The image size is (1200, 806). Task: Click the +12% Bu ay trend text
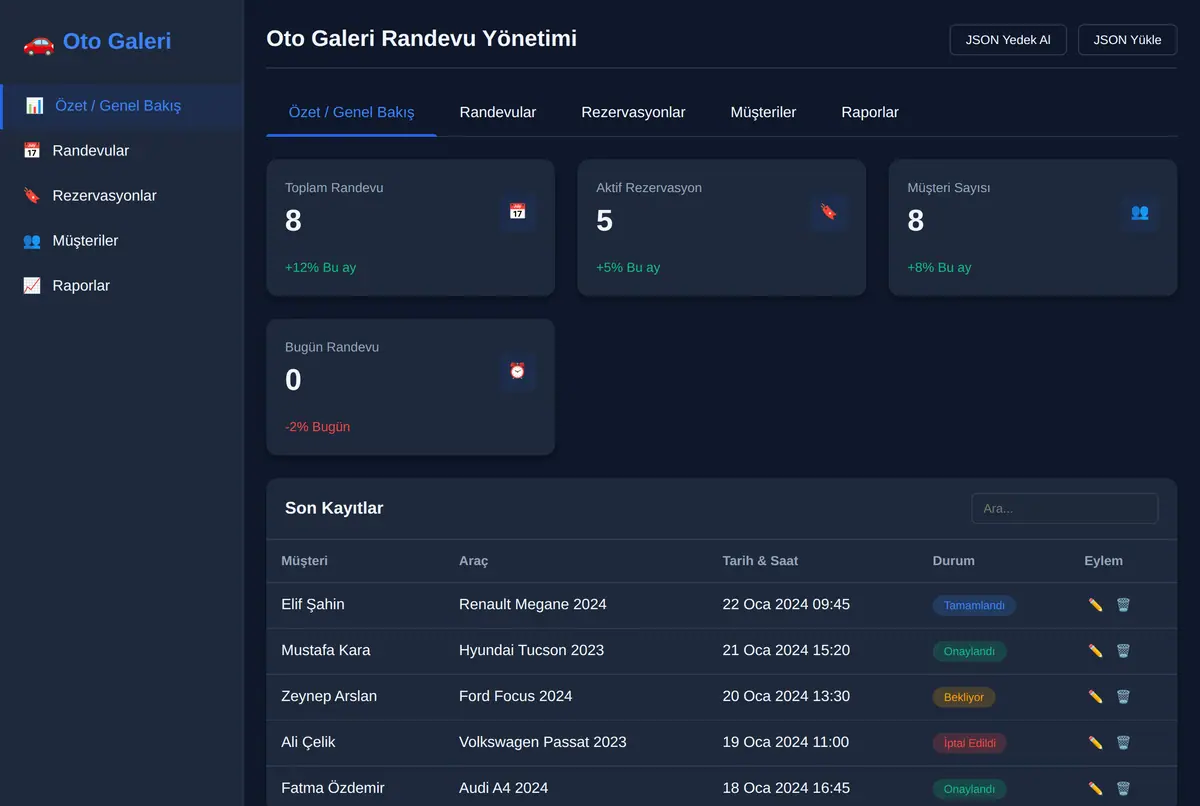(320, 267)
